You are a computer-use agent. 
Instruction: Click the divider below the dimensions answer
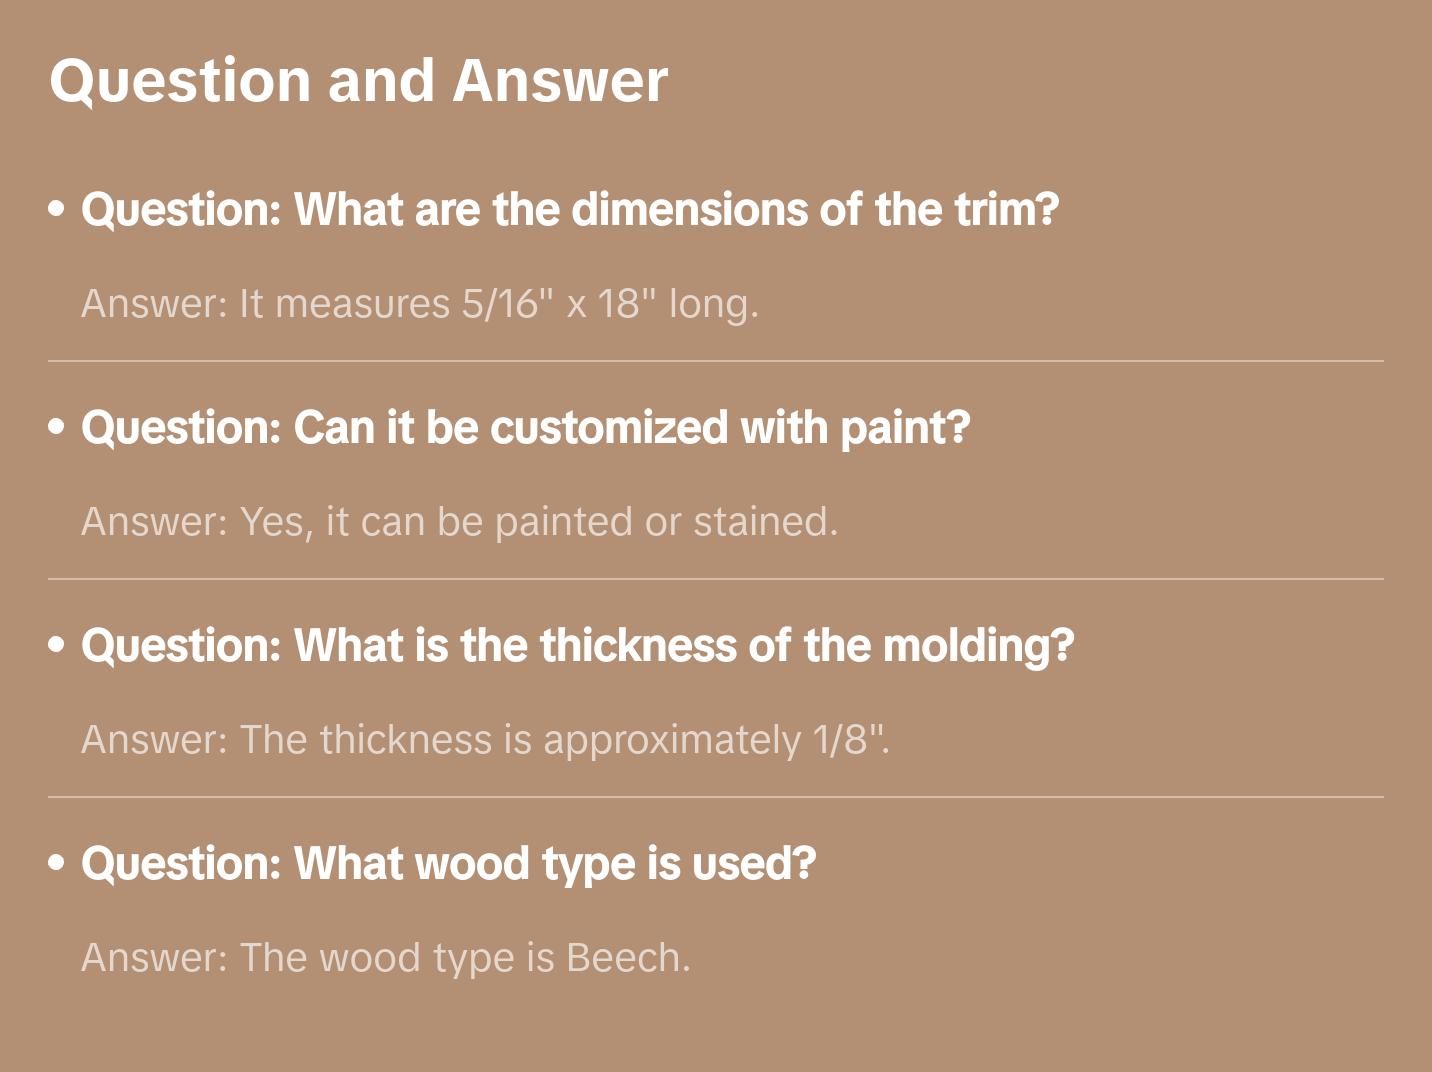point(716,361)
